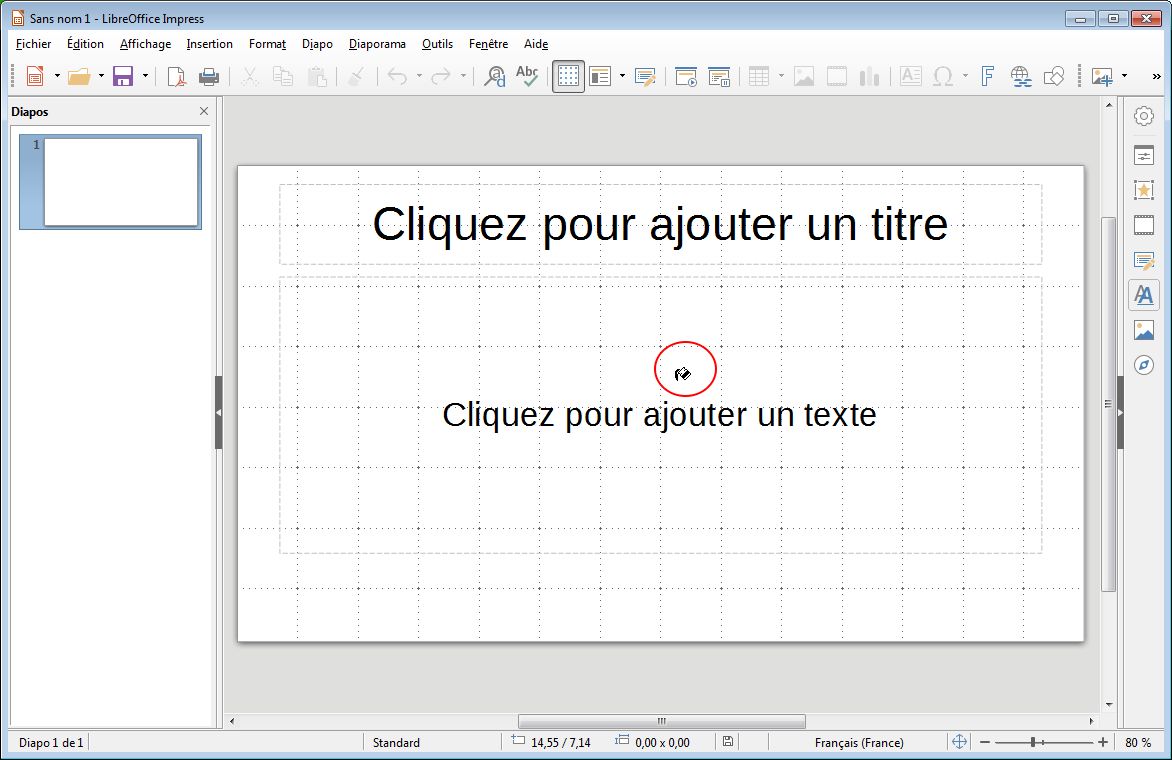Click the Print icon

209,76
